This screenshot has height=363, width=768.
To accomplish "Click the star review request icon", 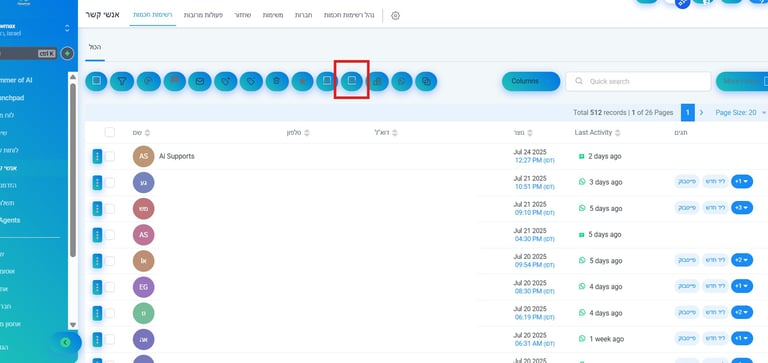I will pyautogui.click(x=302, y=81).
